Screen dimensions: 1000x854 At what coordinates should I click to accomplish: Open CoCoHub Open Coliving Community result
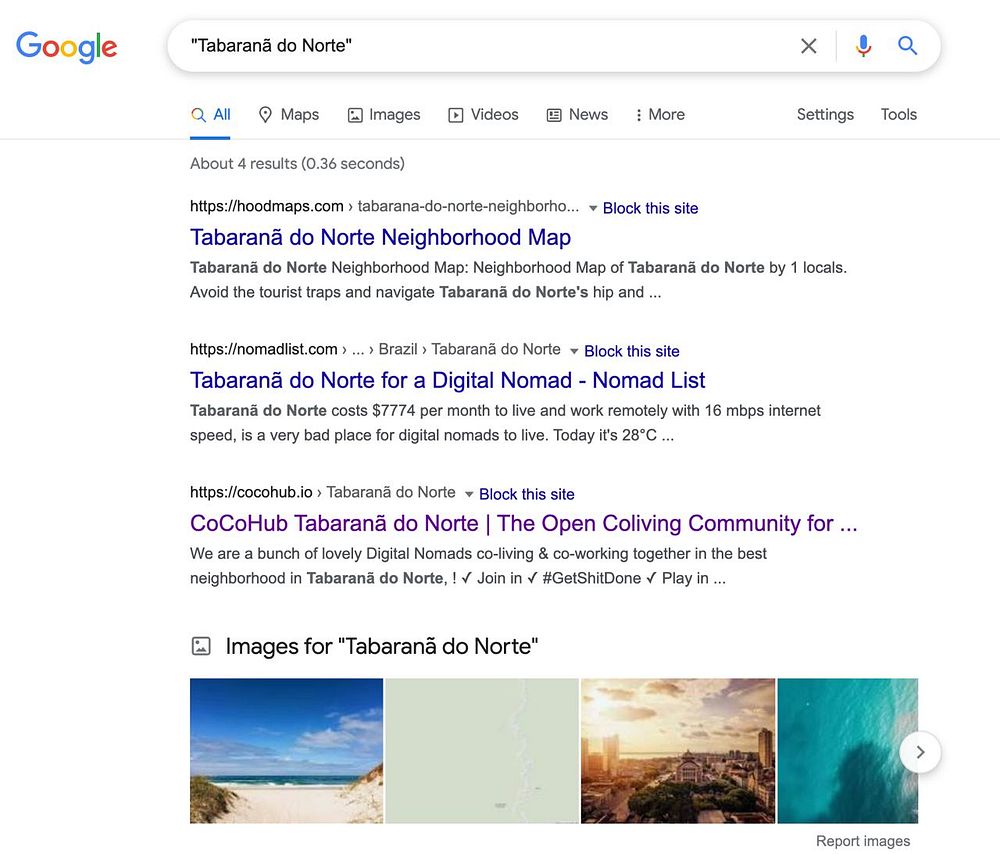click(x=524, y=523)
